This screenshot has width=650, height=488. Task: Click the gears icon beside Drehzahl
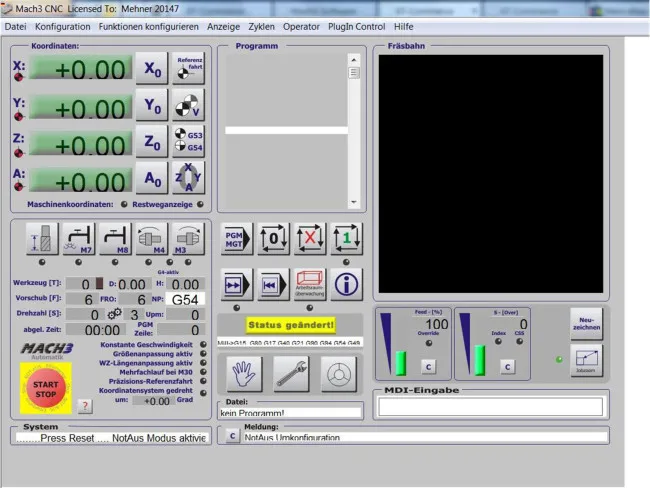point(115,314)
